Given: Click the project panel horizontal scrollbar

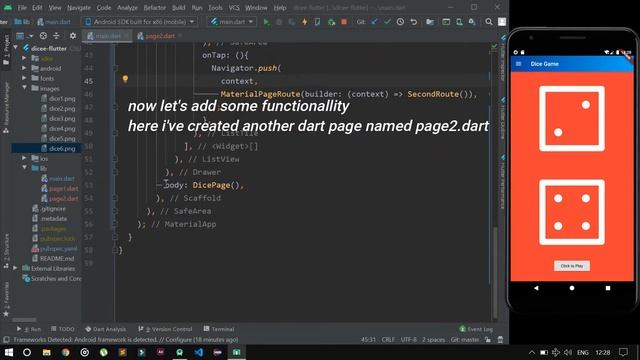Looking at the screenshot, I should click(24, 320).
